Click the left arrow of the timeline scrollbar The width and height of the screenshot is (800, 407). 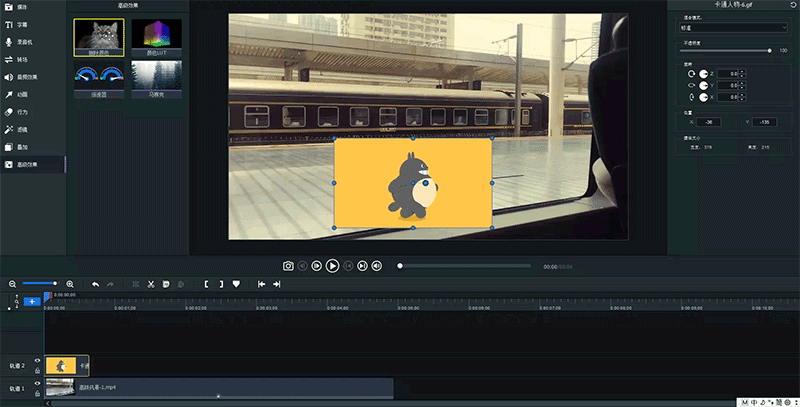[x=48, y=403]
